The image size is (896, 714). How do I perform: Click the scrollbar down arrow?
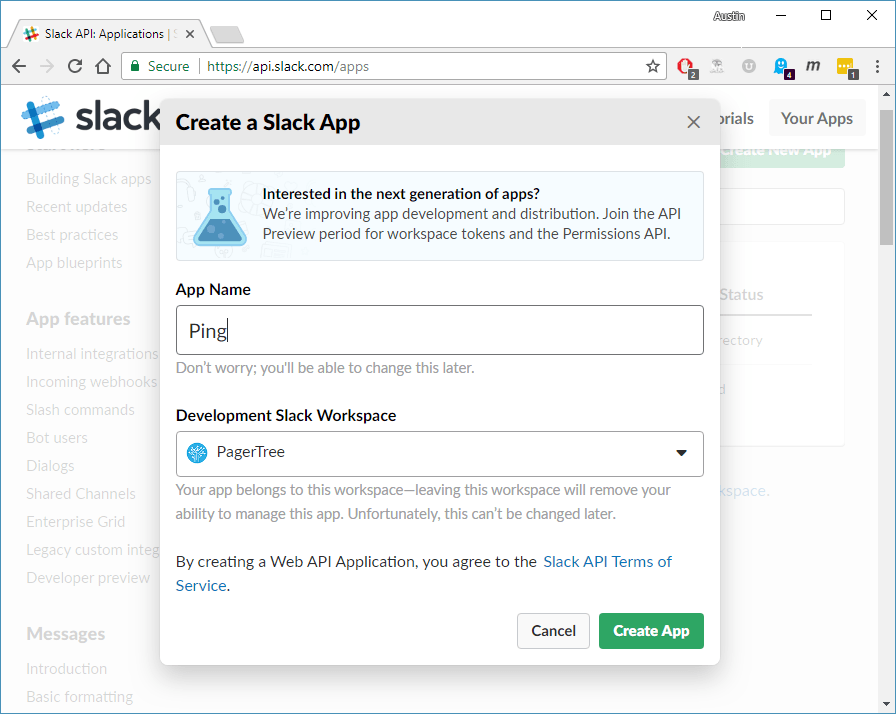886,704
